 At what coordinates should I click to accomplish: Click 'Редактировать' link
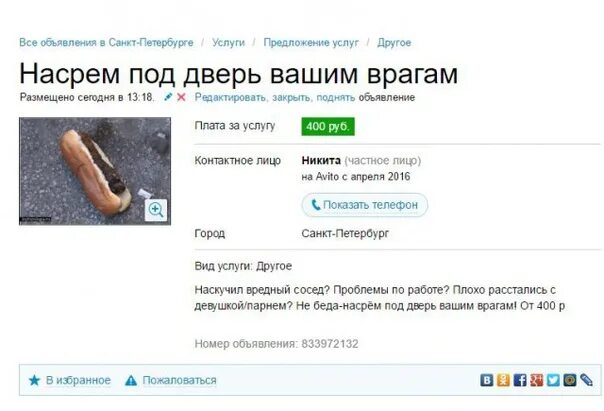click(230, 97)
